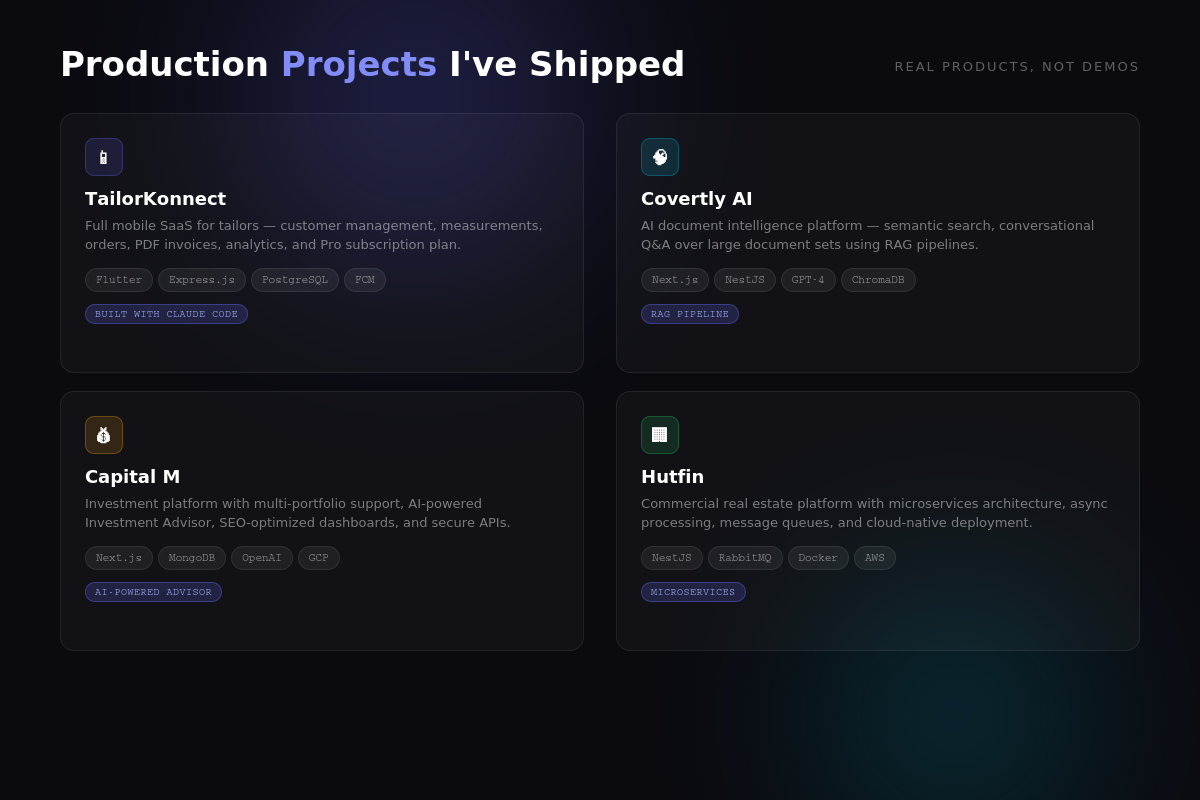Click the MongoDB tag in Capital M
The height and width of the screenshot is (800, 1200).
pos(192,558)
